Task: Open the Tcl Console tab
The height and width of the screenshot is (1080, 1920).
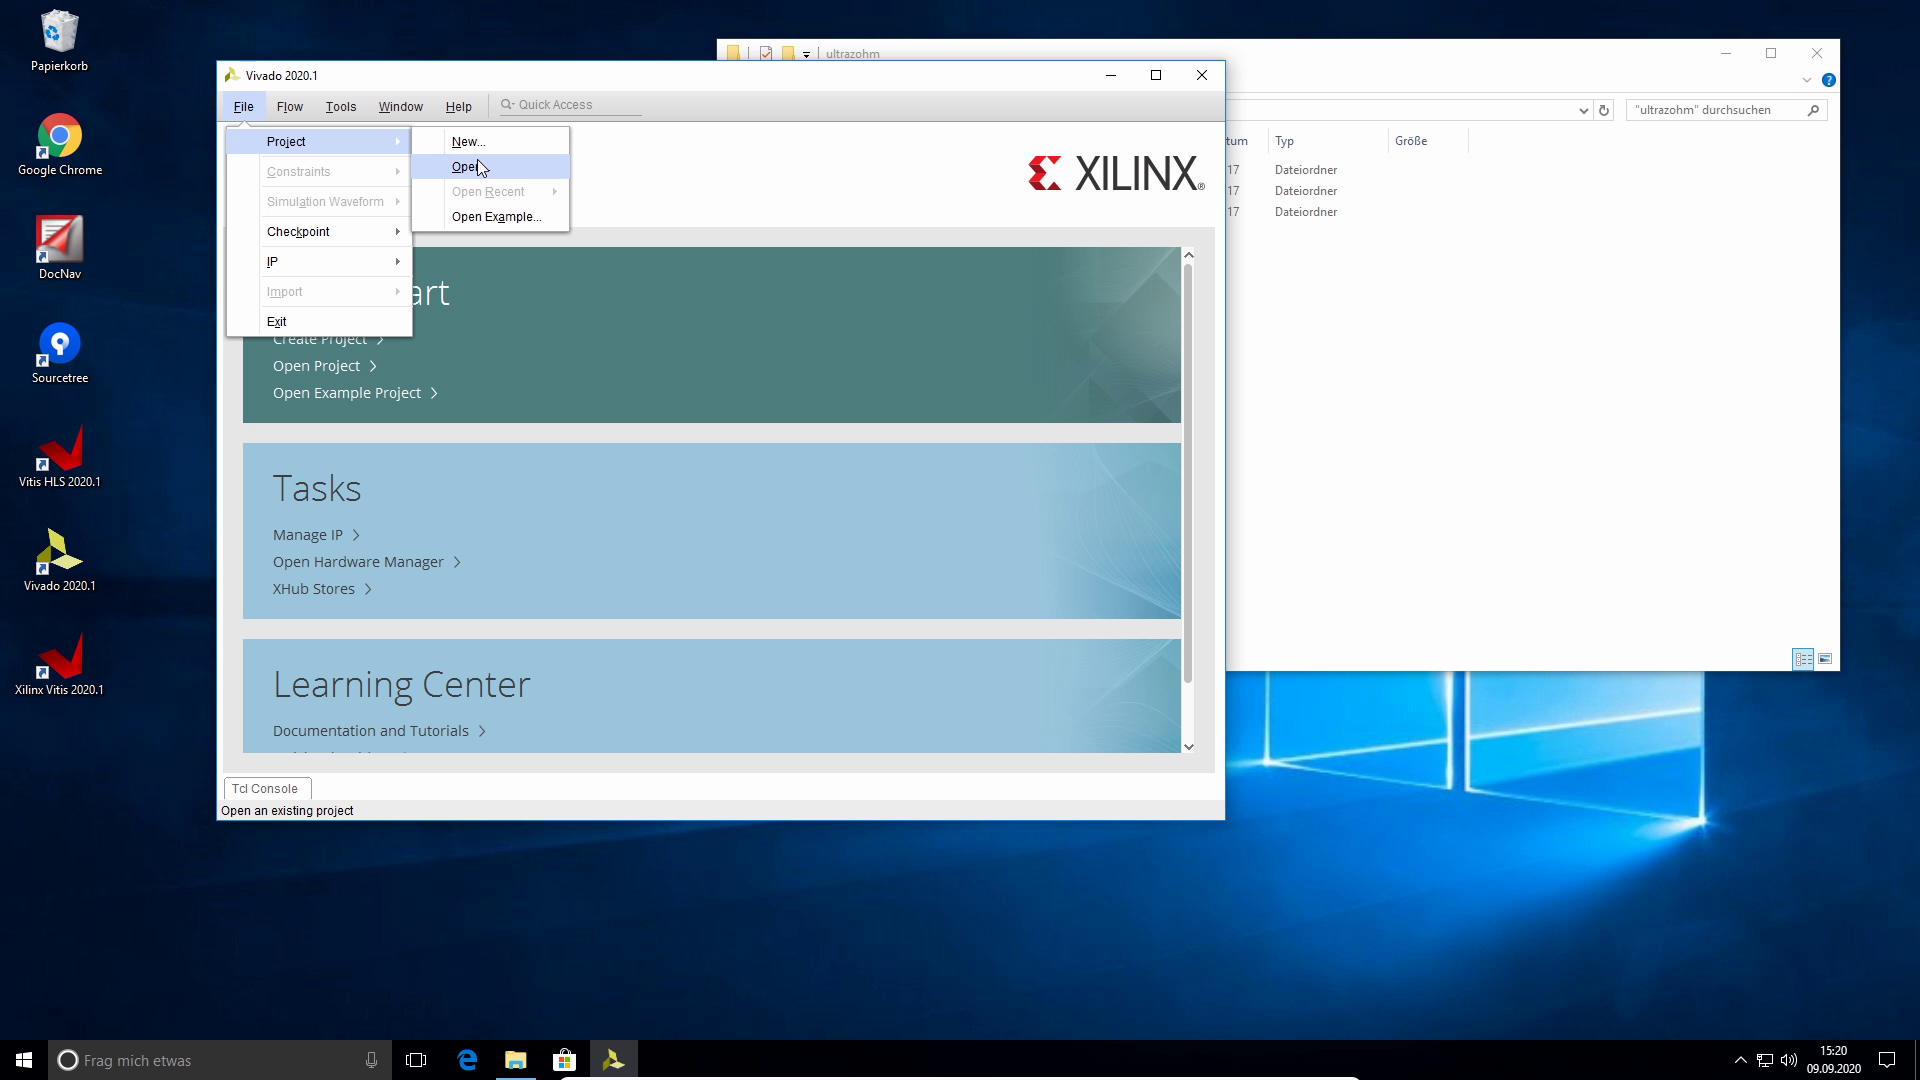Action: point(265,789)
